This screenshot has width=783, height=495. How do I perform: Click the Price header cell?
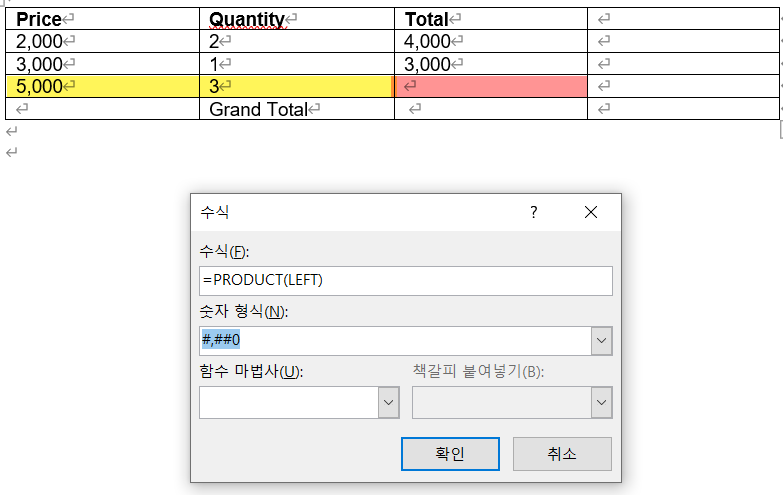(102, 19)
